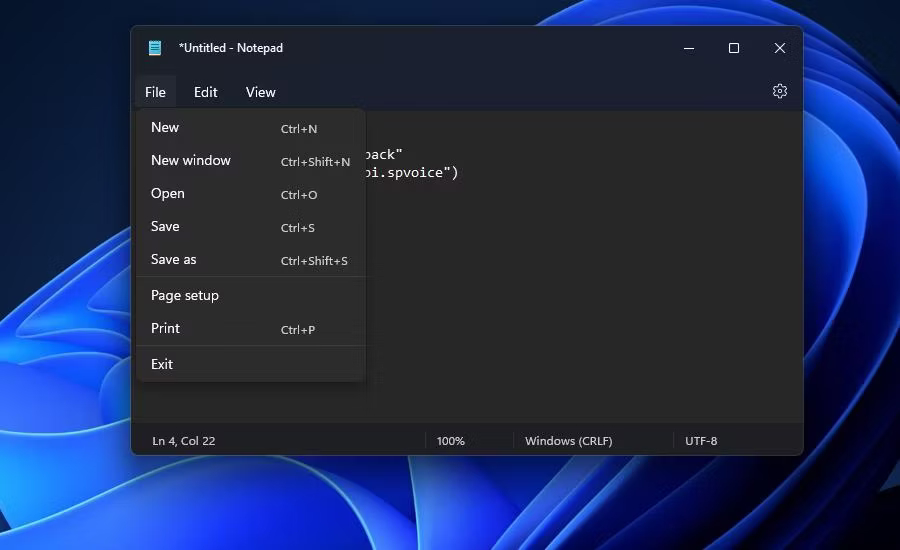Select New window menu entry
The height and width of the screenshot is (550, 900).
click(251, 161)
